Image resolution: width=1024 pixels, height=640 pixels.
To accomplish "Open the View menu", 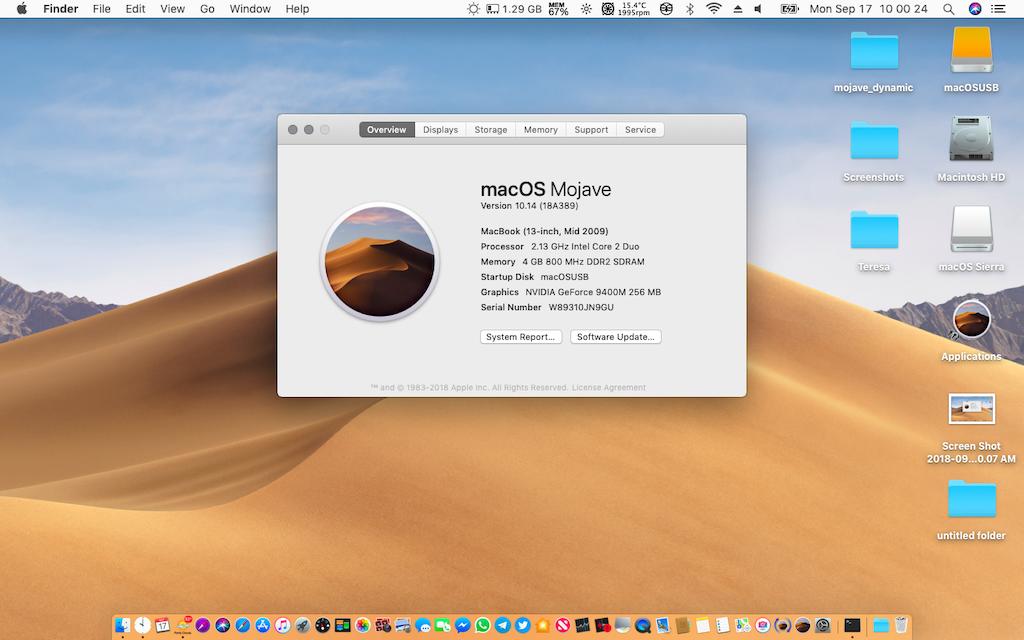I will [172, 8].
